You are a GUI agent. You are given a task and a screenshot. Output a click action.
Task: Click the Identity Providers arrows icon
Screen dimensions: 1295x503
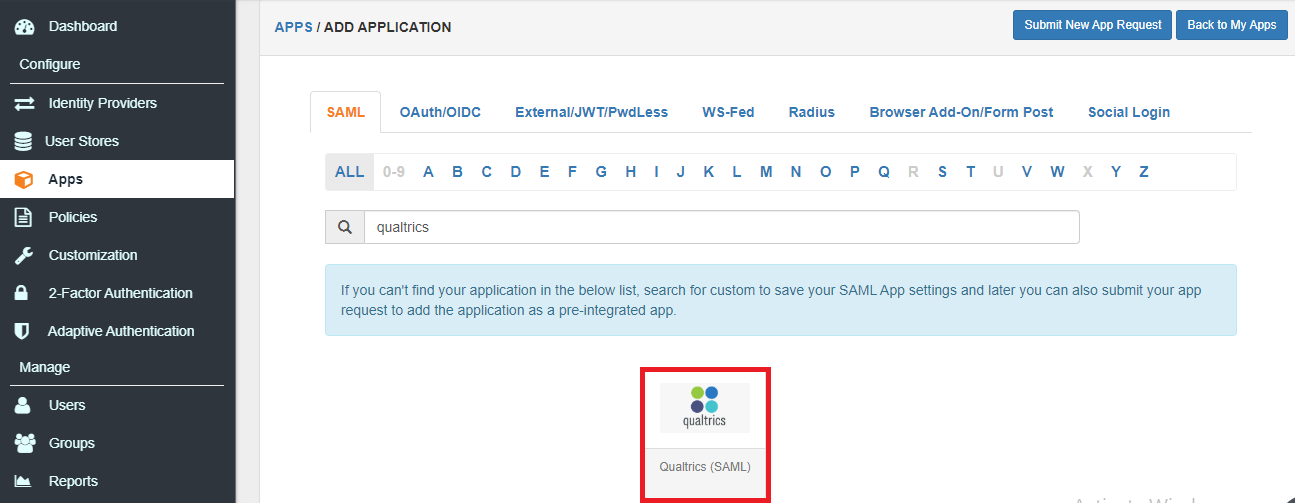24,103
